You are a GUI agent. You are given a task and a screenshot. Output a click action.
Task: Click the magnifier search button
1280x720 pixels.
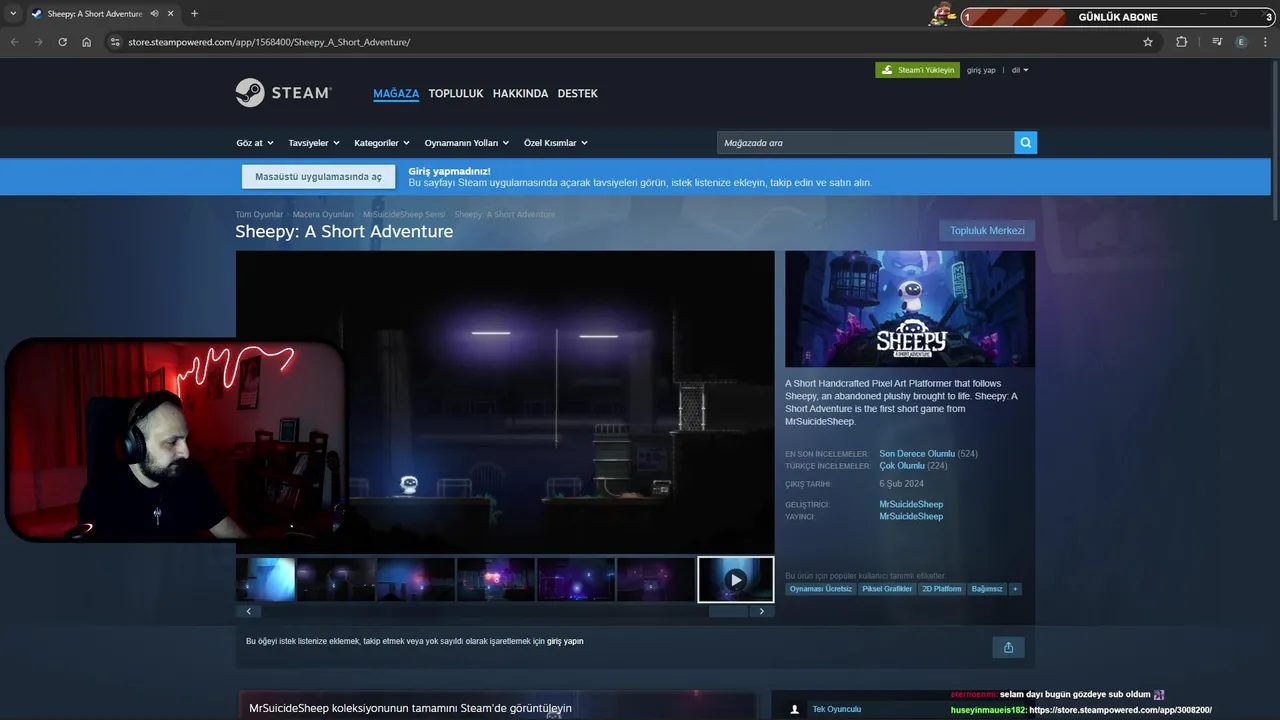[1025, 143]
